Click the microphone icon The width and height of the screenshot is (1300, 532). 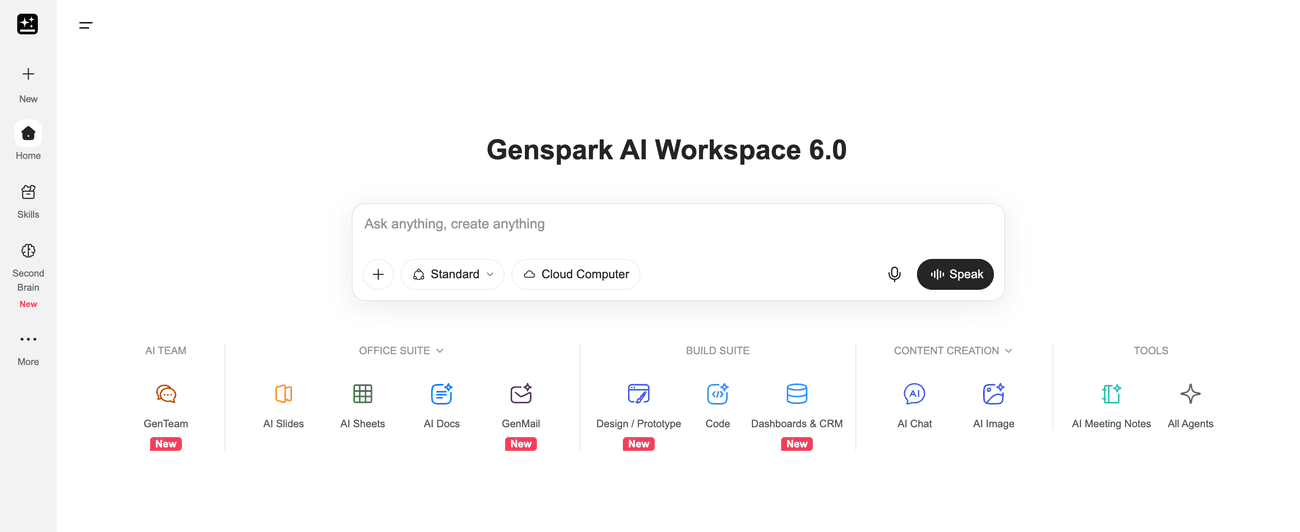coord(894,274)
